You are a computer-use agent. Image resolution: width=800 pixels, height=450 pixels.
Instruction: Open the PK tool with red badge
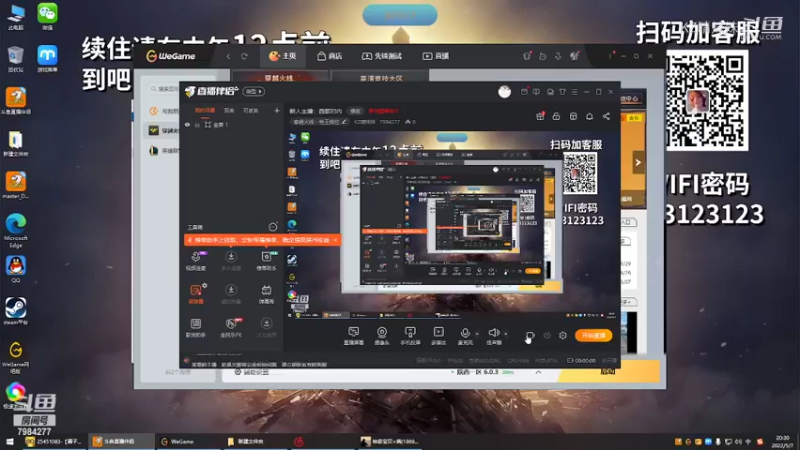click(x=231, y=328)
